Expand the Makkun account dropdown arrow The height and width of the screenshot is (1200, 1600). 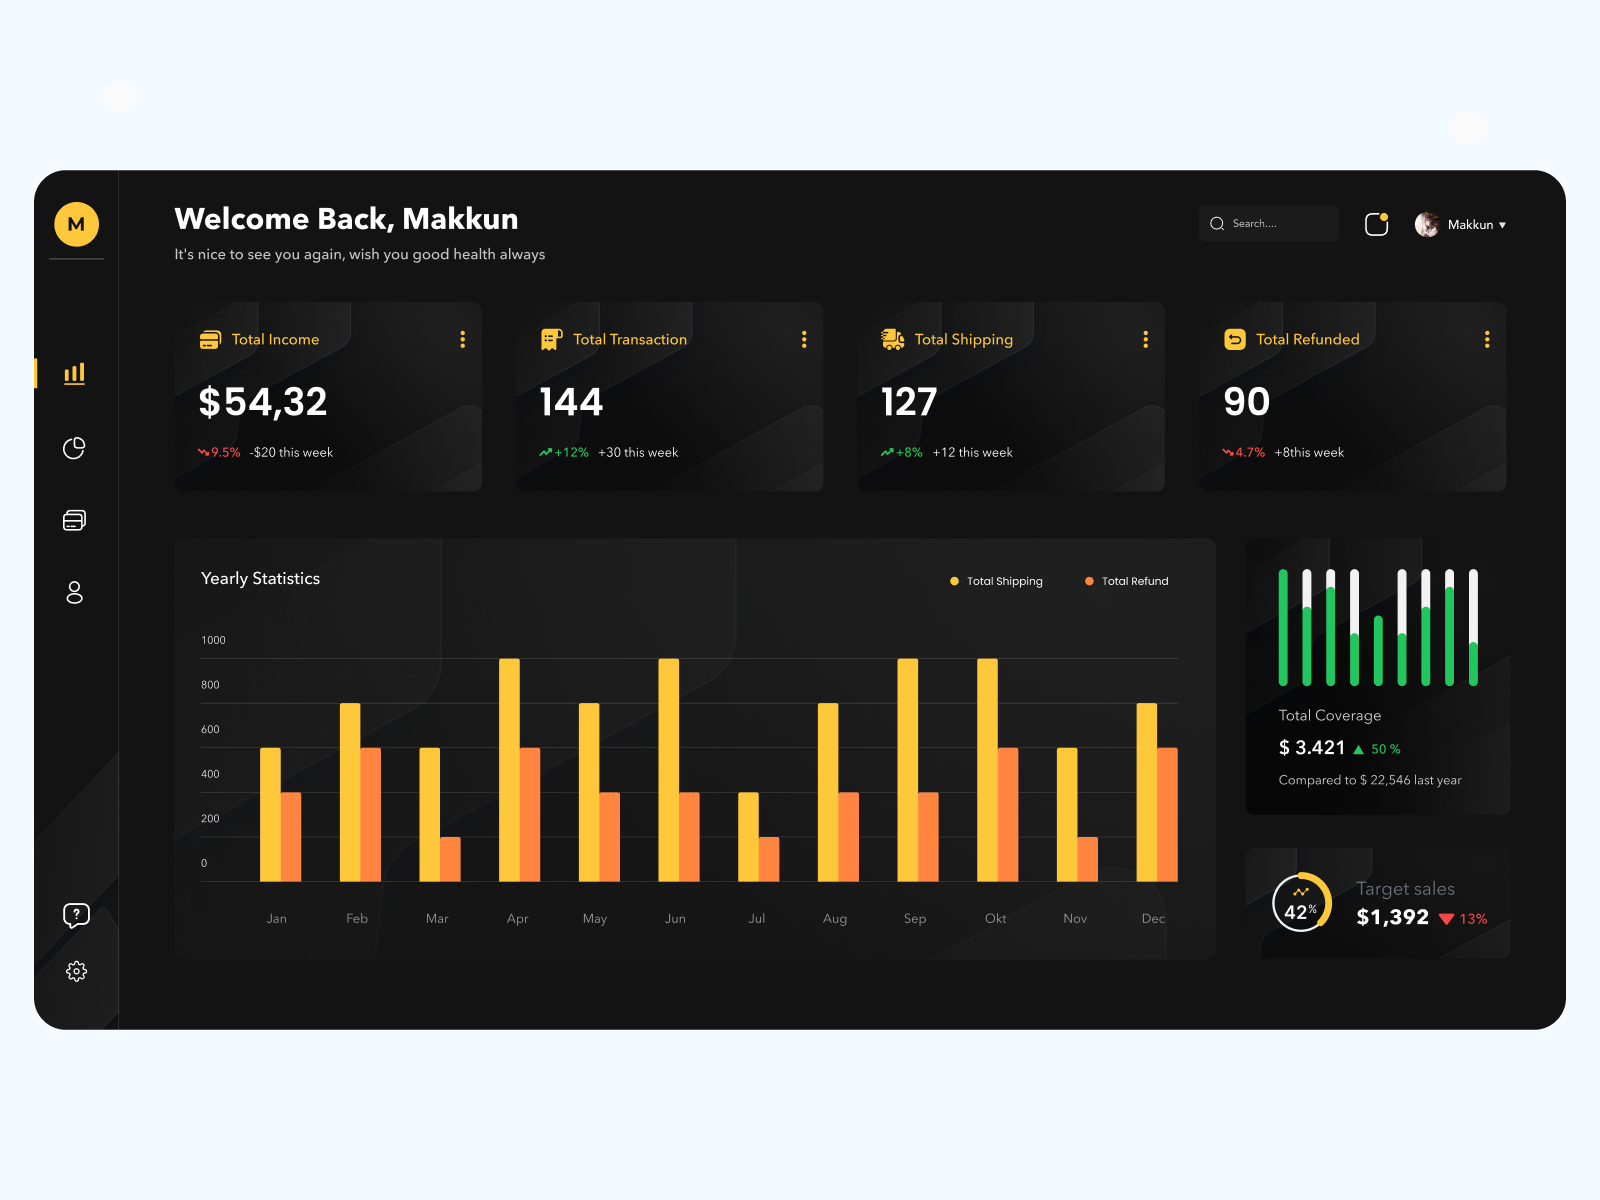point(1502,225)
